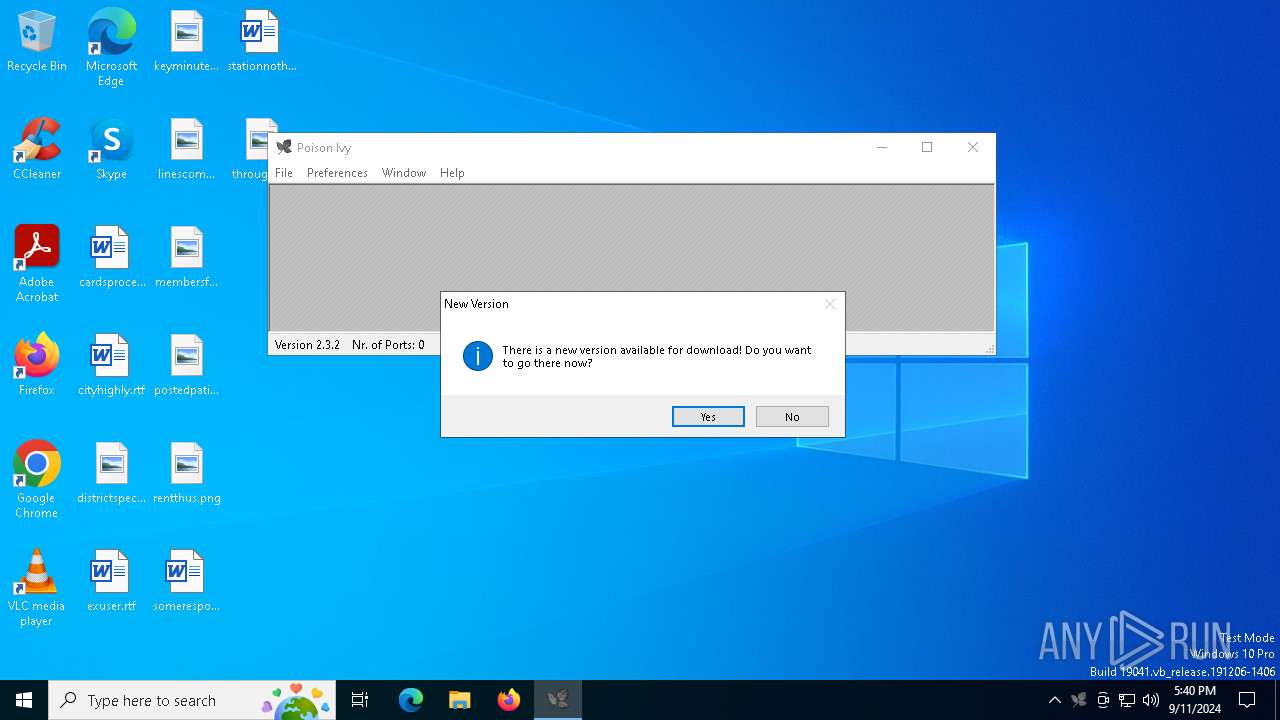Open Firefox from the taskbar
The width and height of the screenshot is (1280, 720).
509,700
